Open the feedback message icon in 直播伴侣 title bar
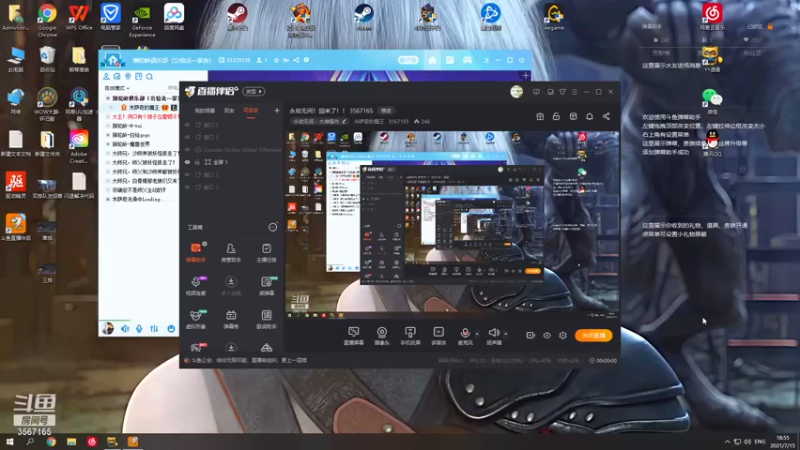800x450 pixels. coord(536,92)
